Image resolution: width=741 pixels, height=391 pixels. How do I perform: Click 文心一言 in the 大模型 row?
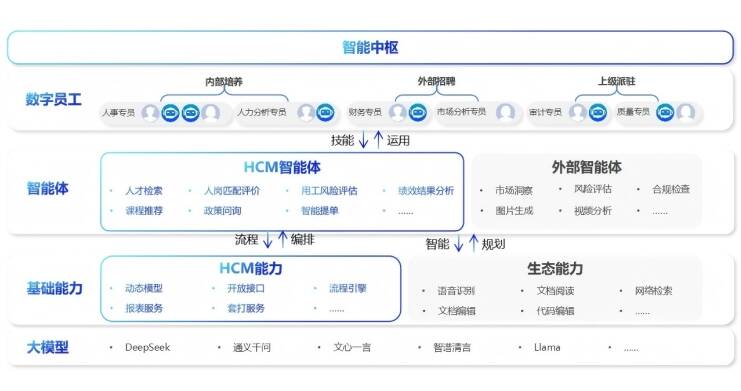[x=352, y=348]
